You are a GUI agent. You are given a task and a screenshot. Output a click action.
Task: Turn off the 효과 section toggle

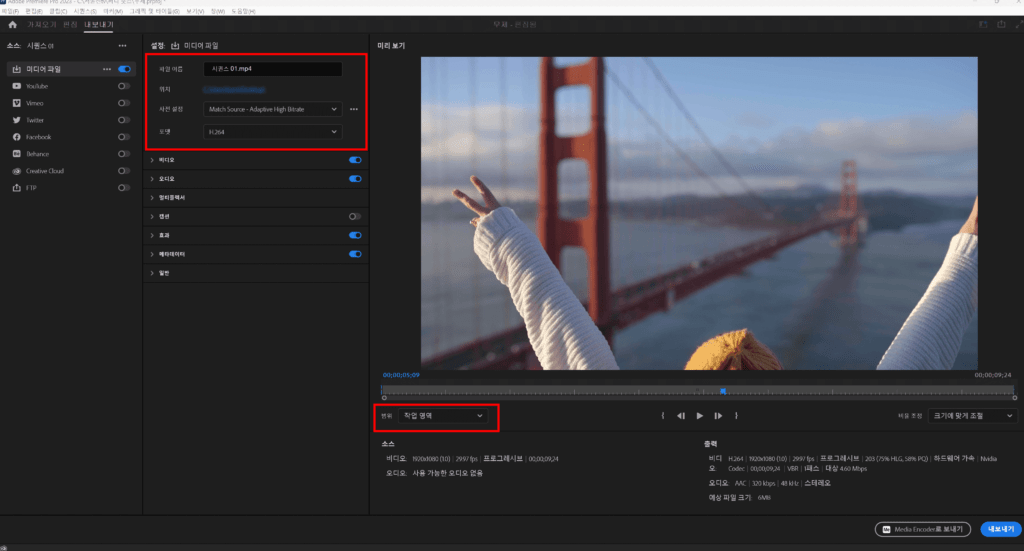355,235
